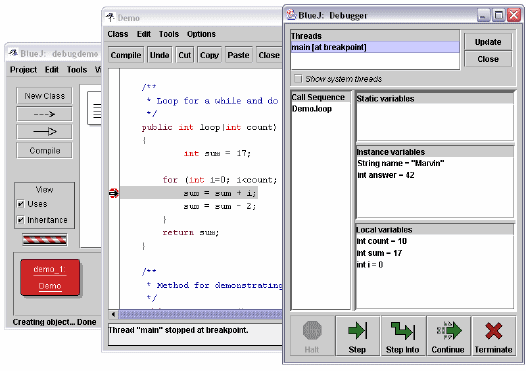Image resolution: width=526 pixels, height=371 pixels.
Task: Click the Close button in Debugger window
Action: pos(488,59)
